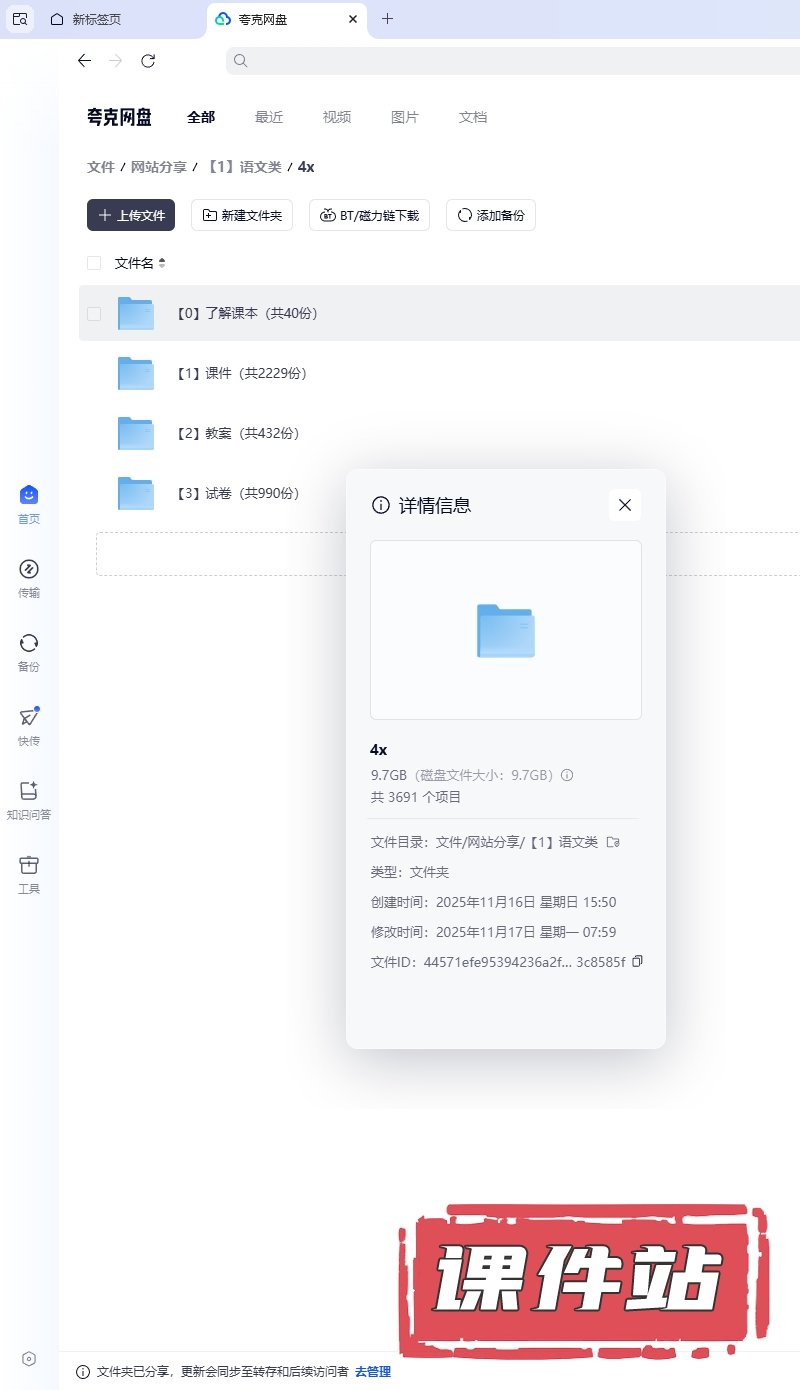Sort files using the 文件名 sort arrow
Screen dimensions: 800x1390
(162, 263)
